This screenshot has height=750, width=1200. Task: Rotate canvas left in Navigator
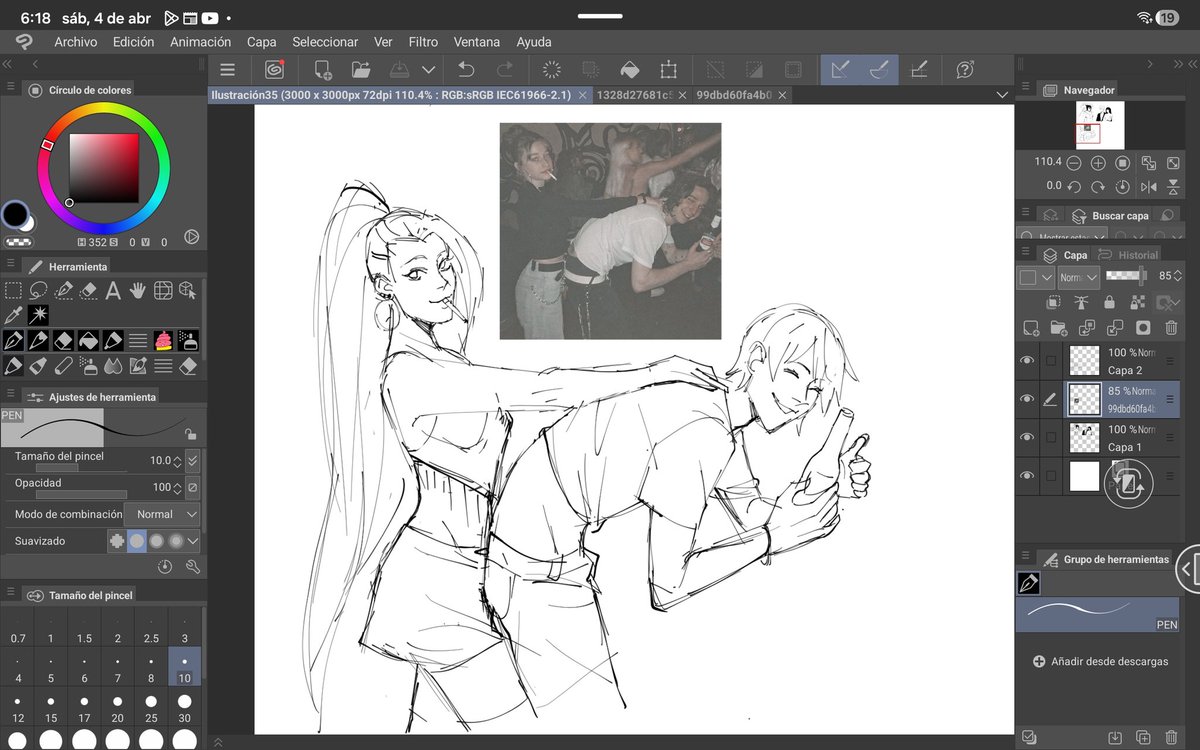[x=1074, y=186]
